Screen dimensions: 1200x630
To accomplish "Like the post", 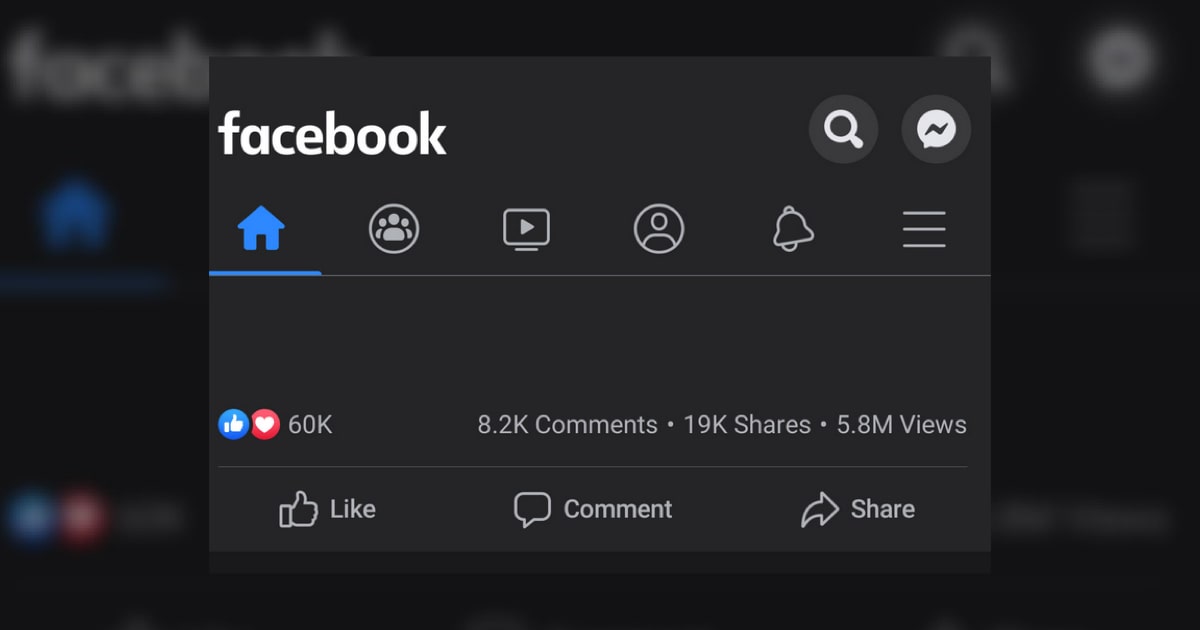I will [328, 509].
